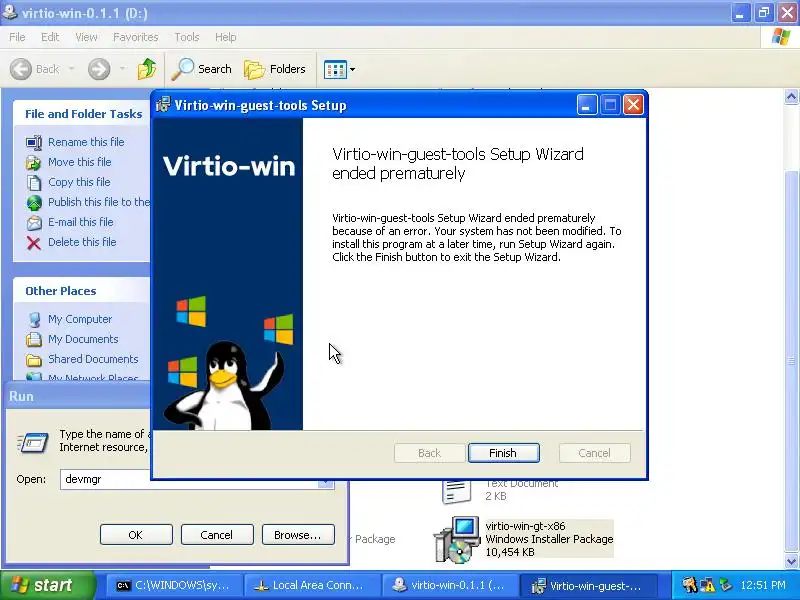Open the Views dropdown in toolbar
Viewport: 800px width, 600px height.
coord(339,69)
